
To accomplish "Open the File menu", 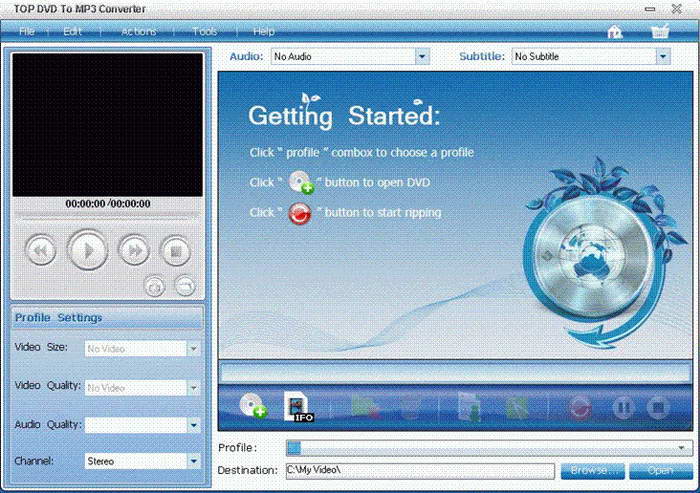I will pos(27,31).
